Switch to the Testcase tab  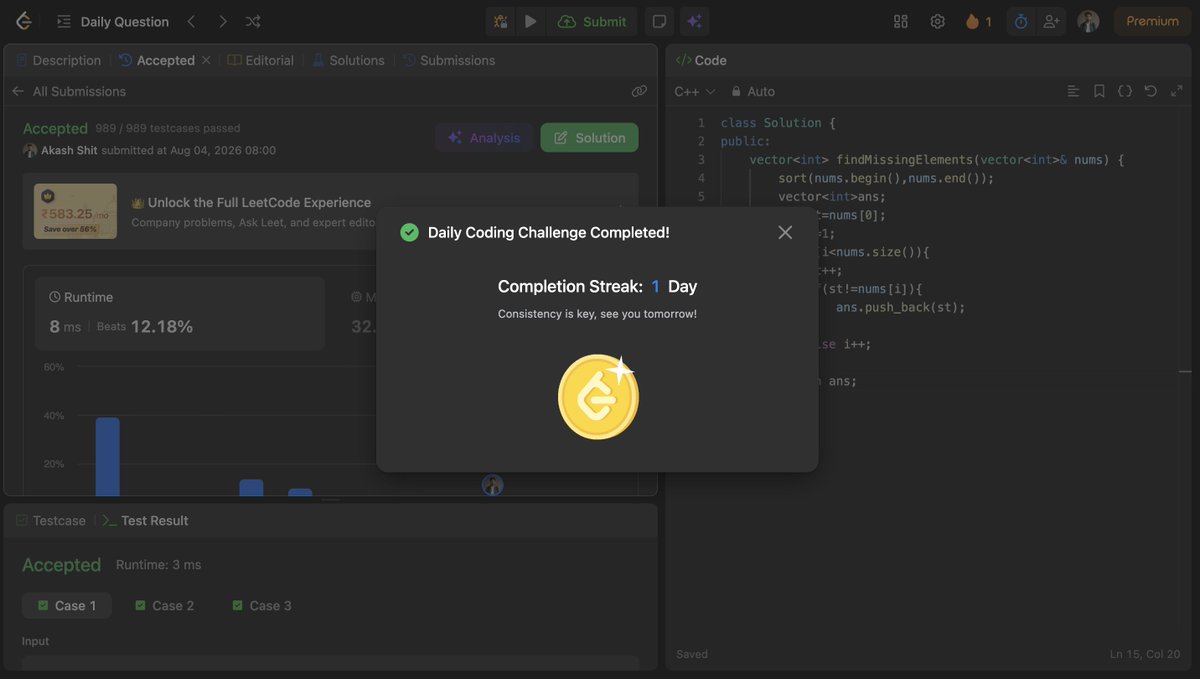[50, 520]
